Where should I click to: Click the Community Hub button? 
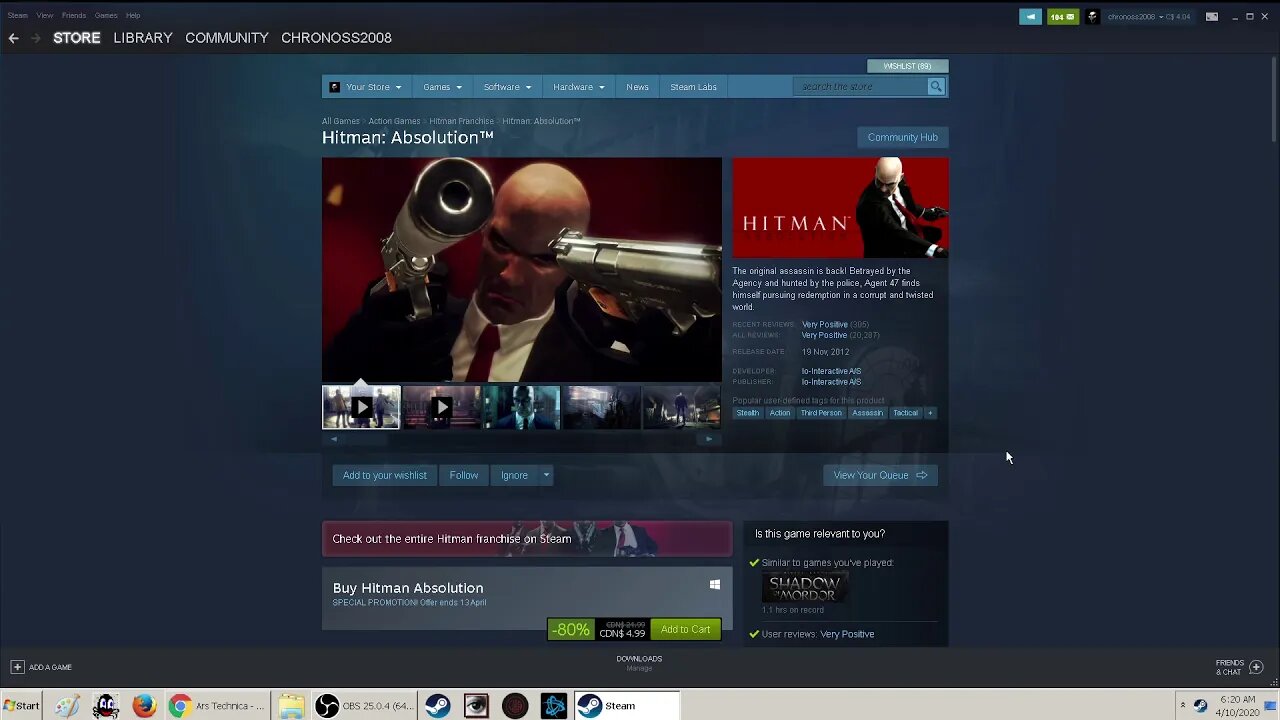tap(903, 137)
